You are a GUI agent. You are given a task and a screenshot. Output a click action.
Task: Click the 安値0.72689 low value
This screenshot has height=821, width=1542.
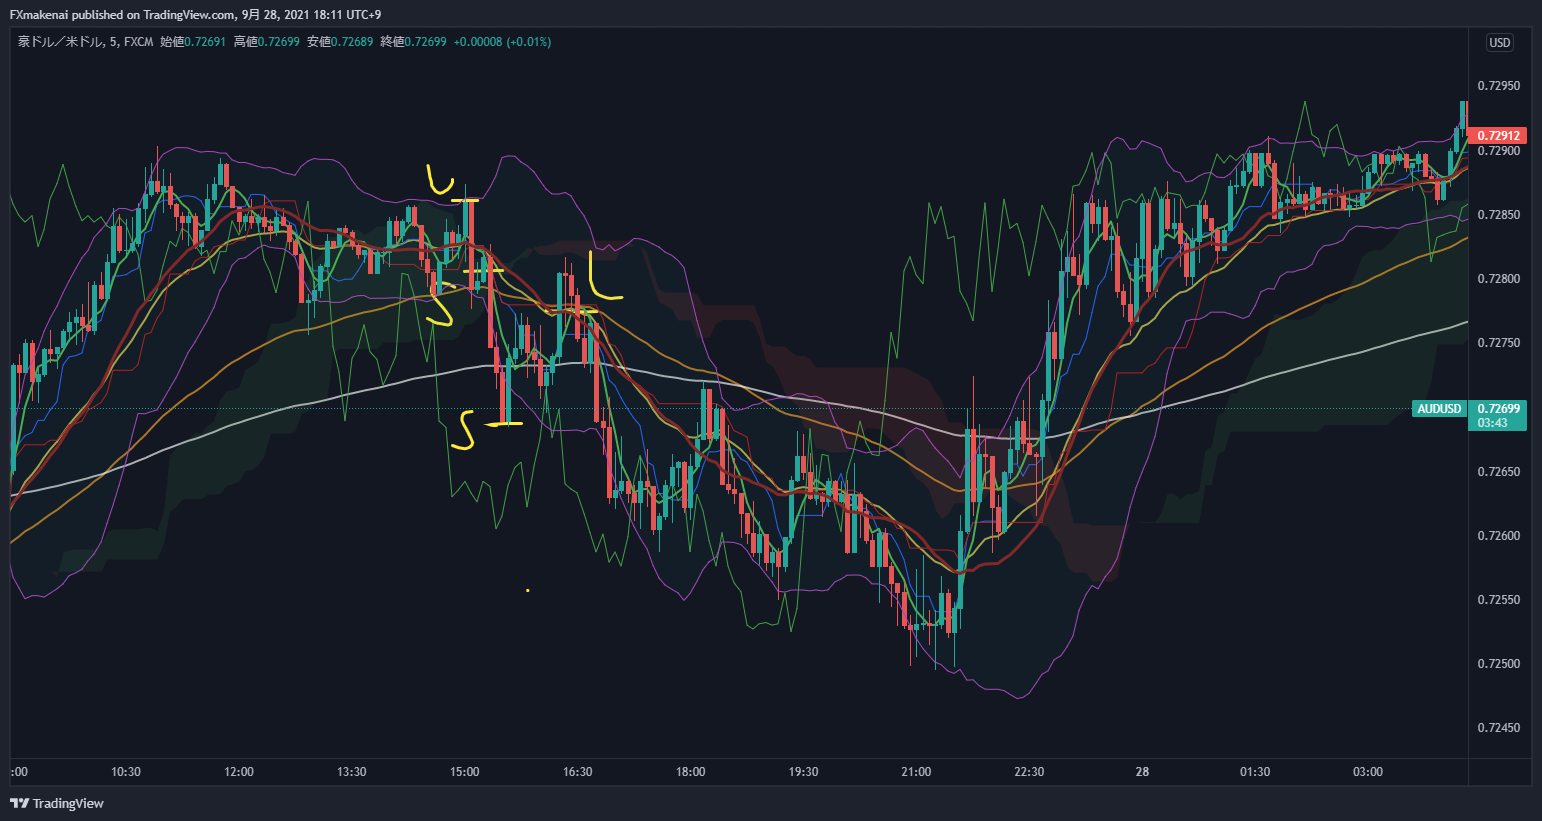point(340,42)
